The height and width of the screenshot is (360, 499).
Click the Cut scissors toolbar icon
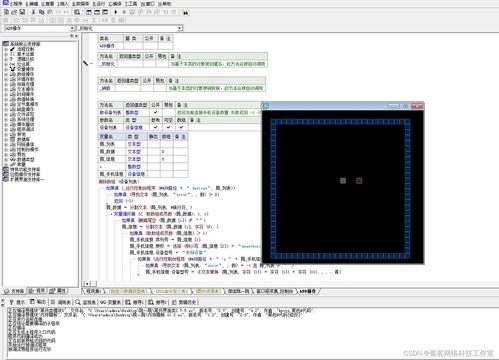coord(33,12)
